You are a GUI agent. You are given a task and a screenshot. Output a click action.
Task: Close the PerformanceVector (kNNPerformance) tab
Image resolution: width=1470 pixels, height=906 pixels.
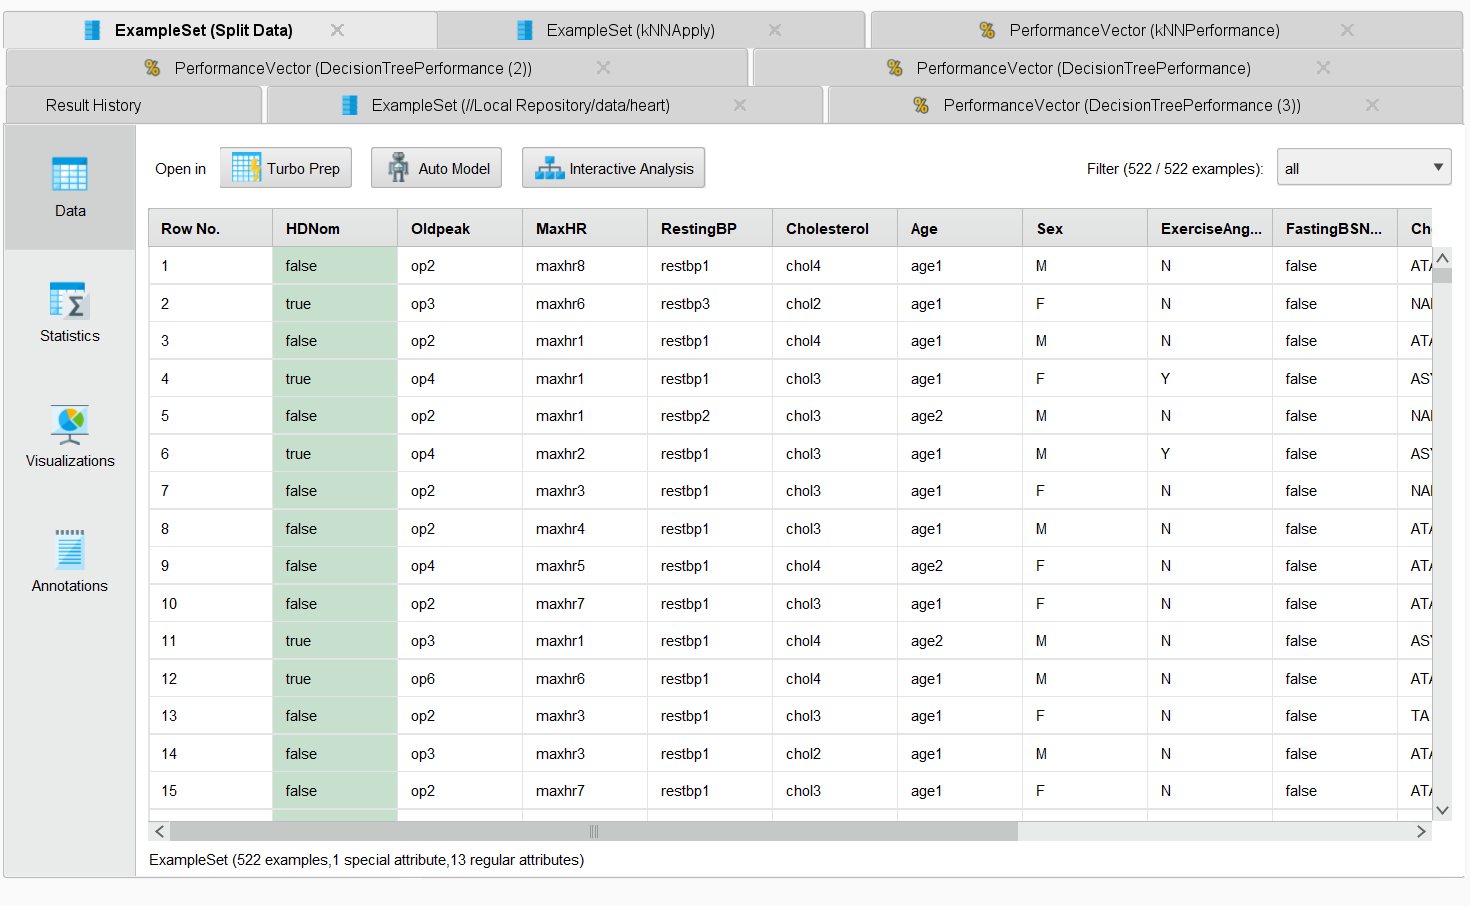click(x=1347, y=30)
